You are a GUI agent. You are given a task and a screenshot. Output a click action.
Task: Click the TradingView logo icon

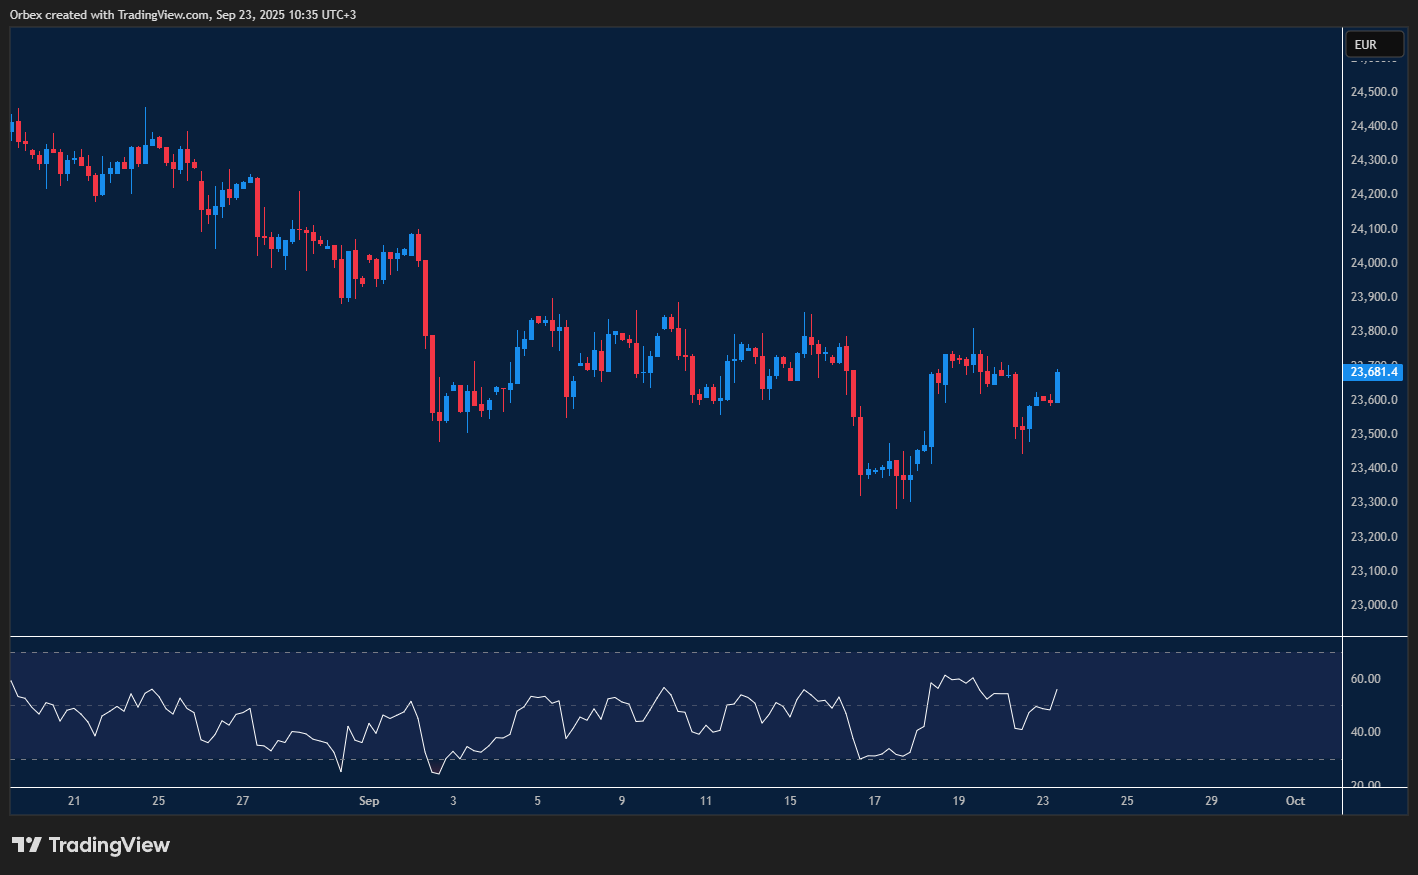coord(26,845)
